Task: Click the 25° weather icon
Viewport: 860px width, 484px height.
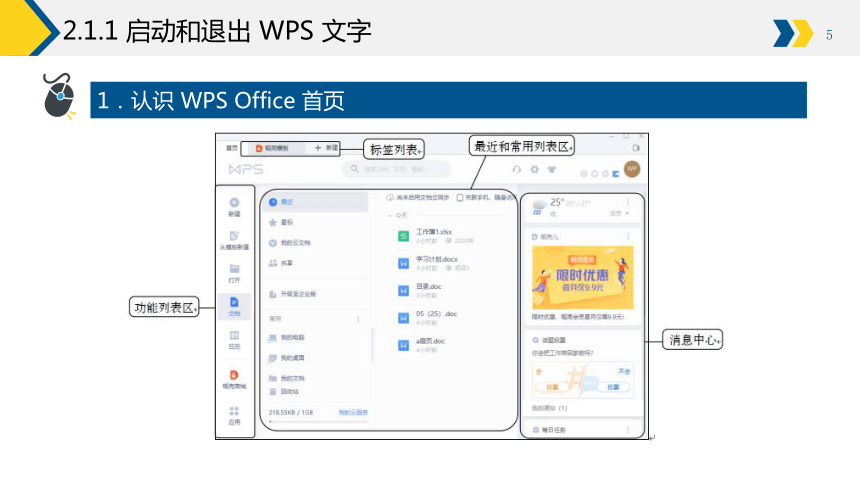Action: click(x=539, y=207)
